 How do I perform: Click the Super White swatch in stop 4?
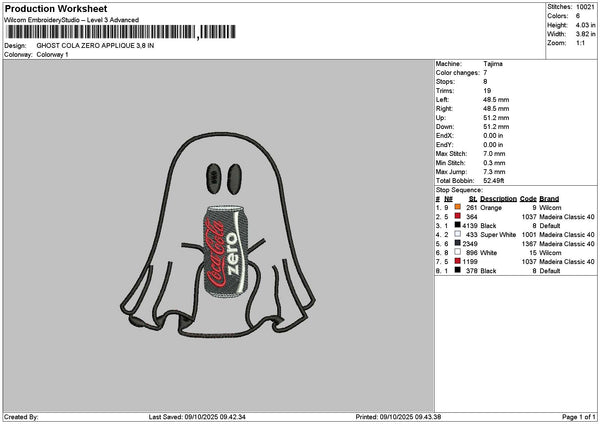point(457,234)
